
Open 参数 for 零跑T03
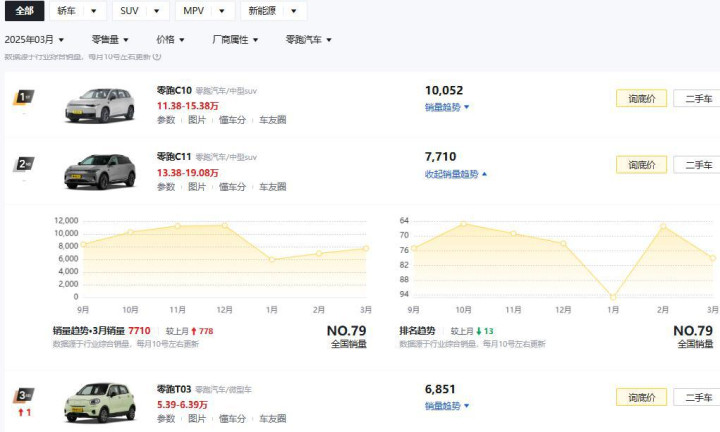166,419
